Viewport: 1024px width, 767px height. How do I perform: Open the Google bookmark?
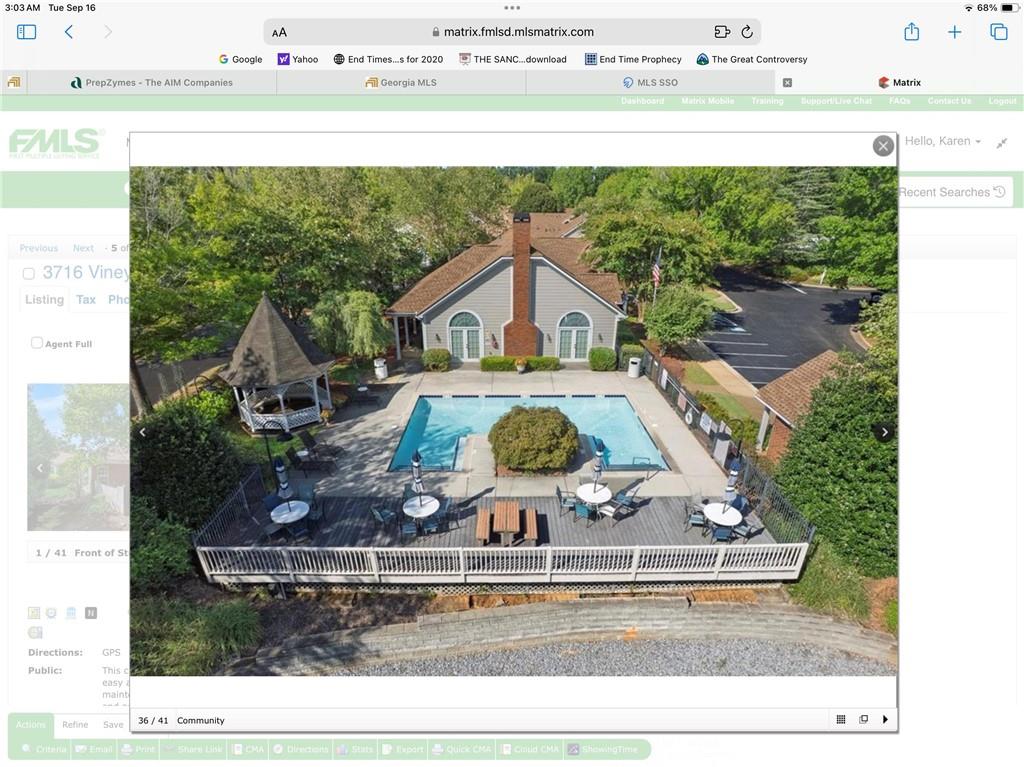pos(240,59)
